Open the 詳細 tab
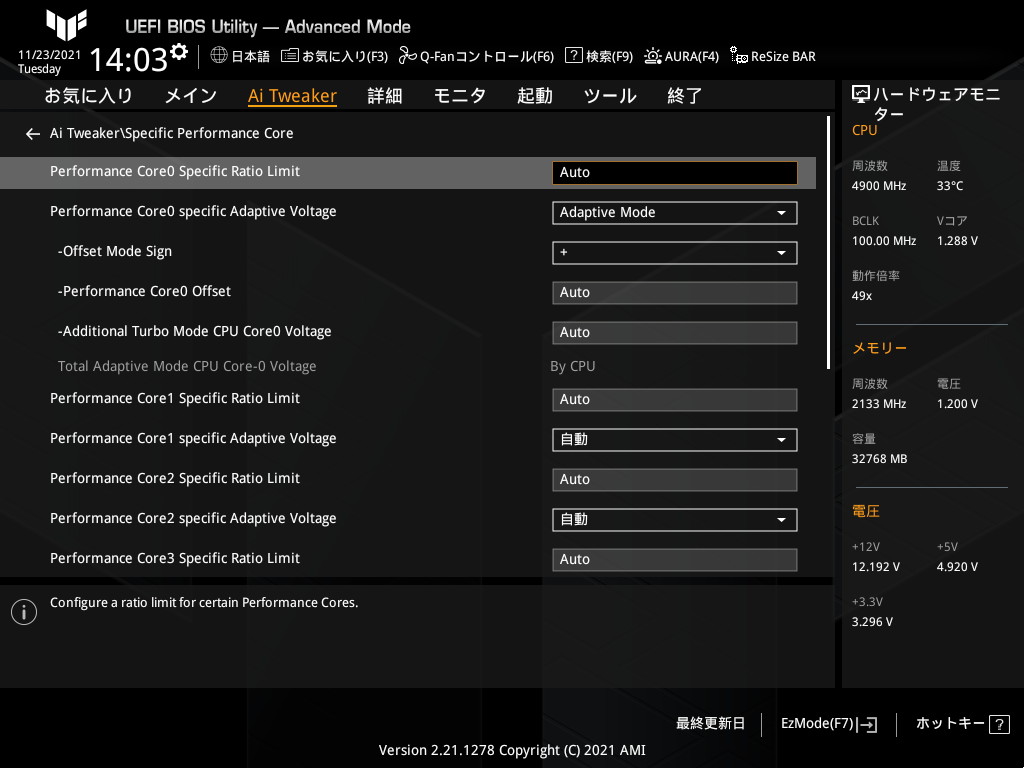The height and width of the screenshot is (768, 1024). click(385, 96)
